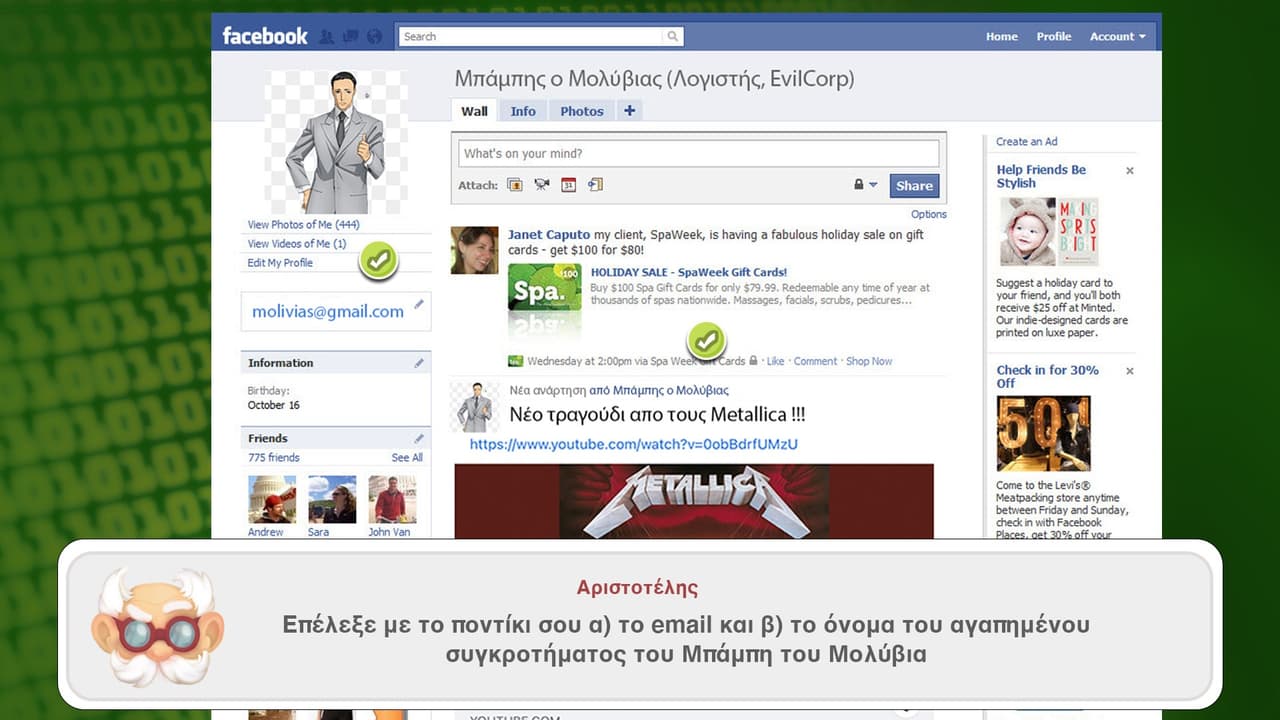The width and height of the screenshot is (1280, 720).
Task: Click the search magnifier icon
Action: pyautogui.click(x=673, y=37)
